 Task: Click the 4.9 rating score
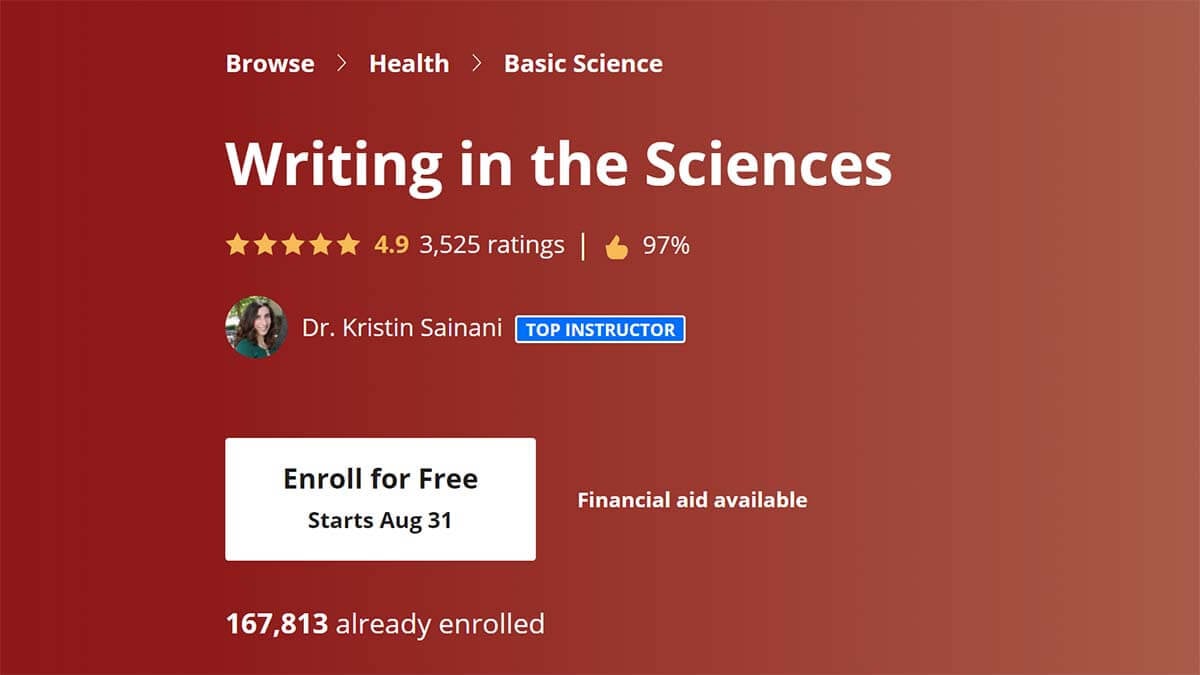pos(391,245)
